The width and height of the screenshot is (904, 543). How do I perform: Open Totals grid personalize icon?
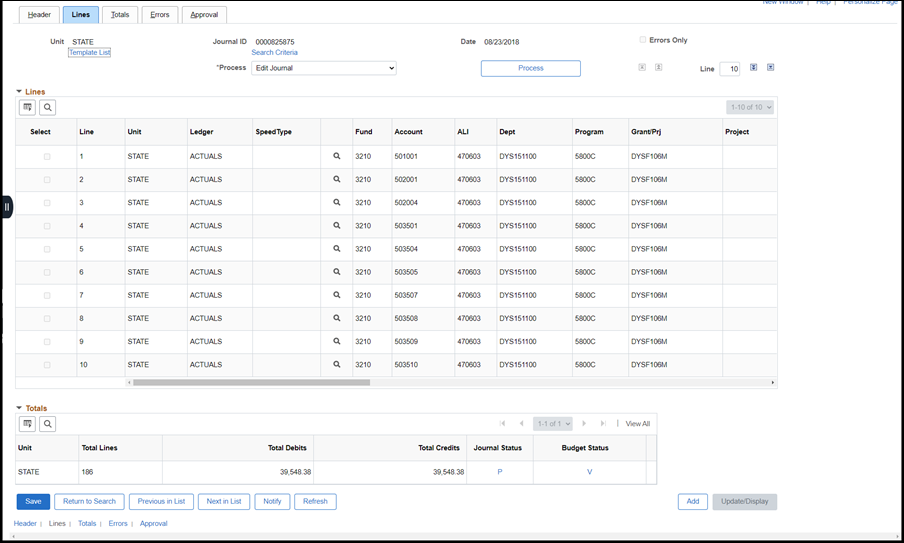click(27, 424)
